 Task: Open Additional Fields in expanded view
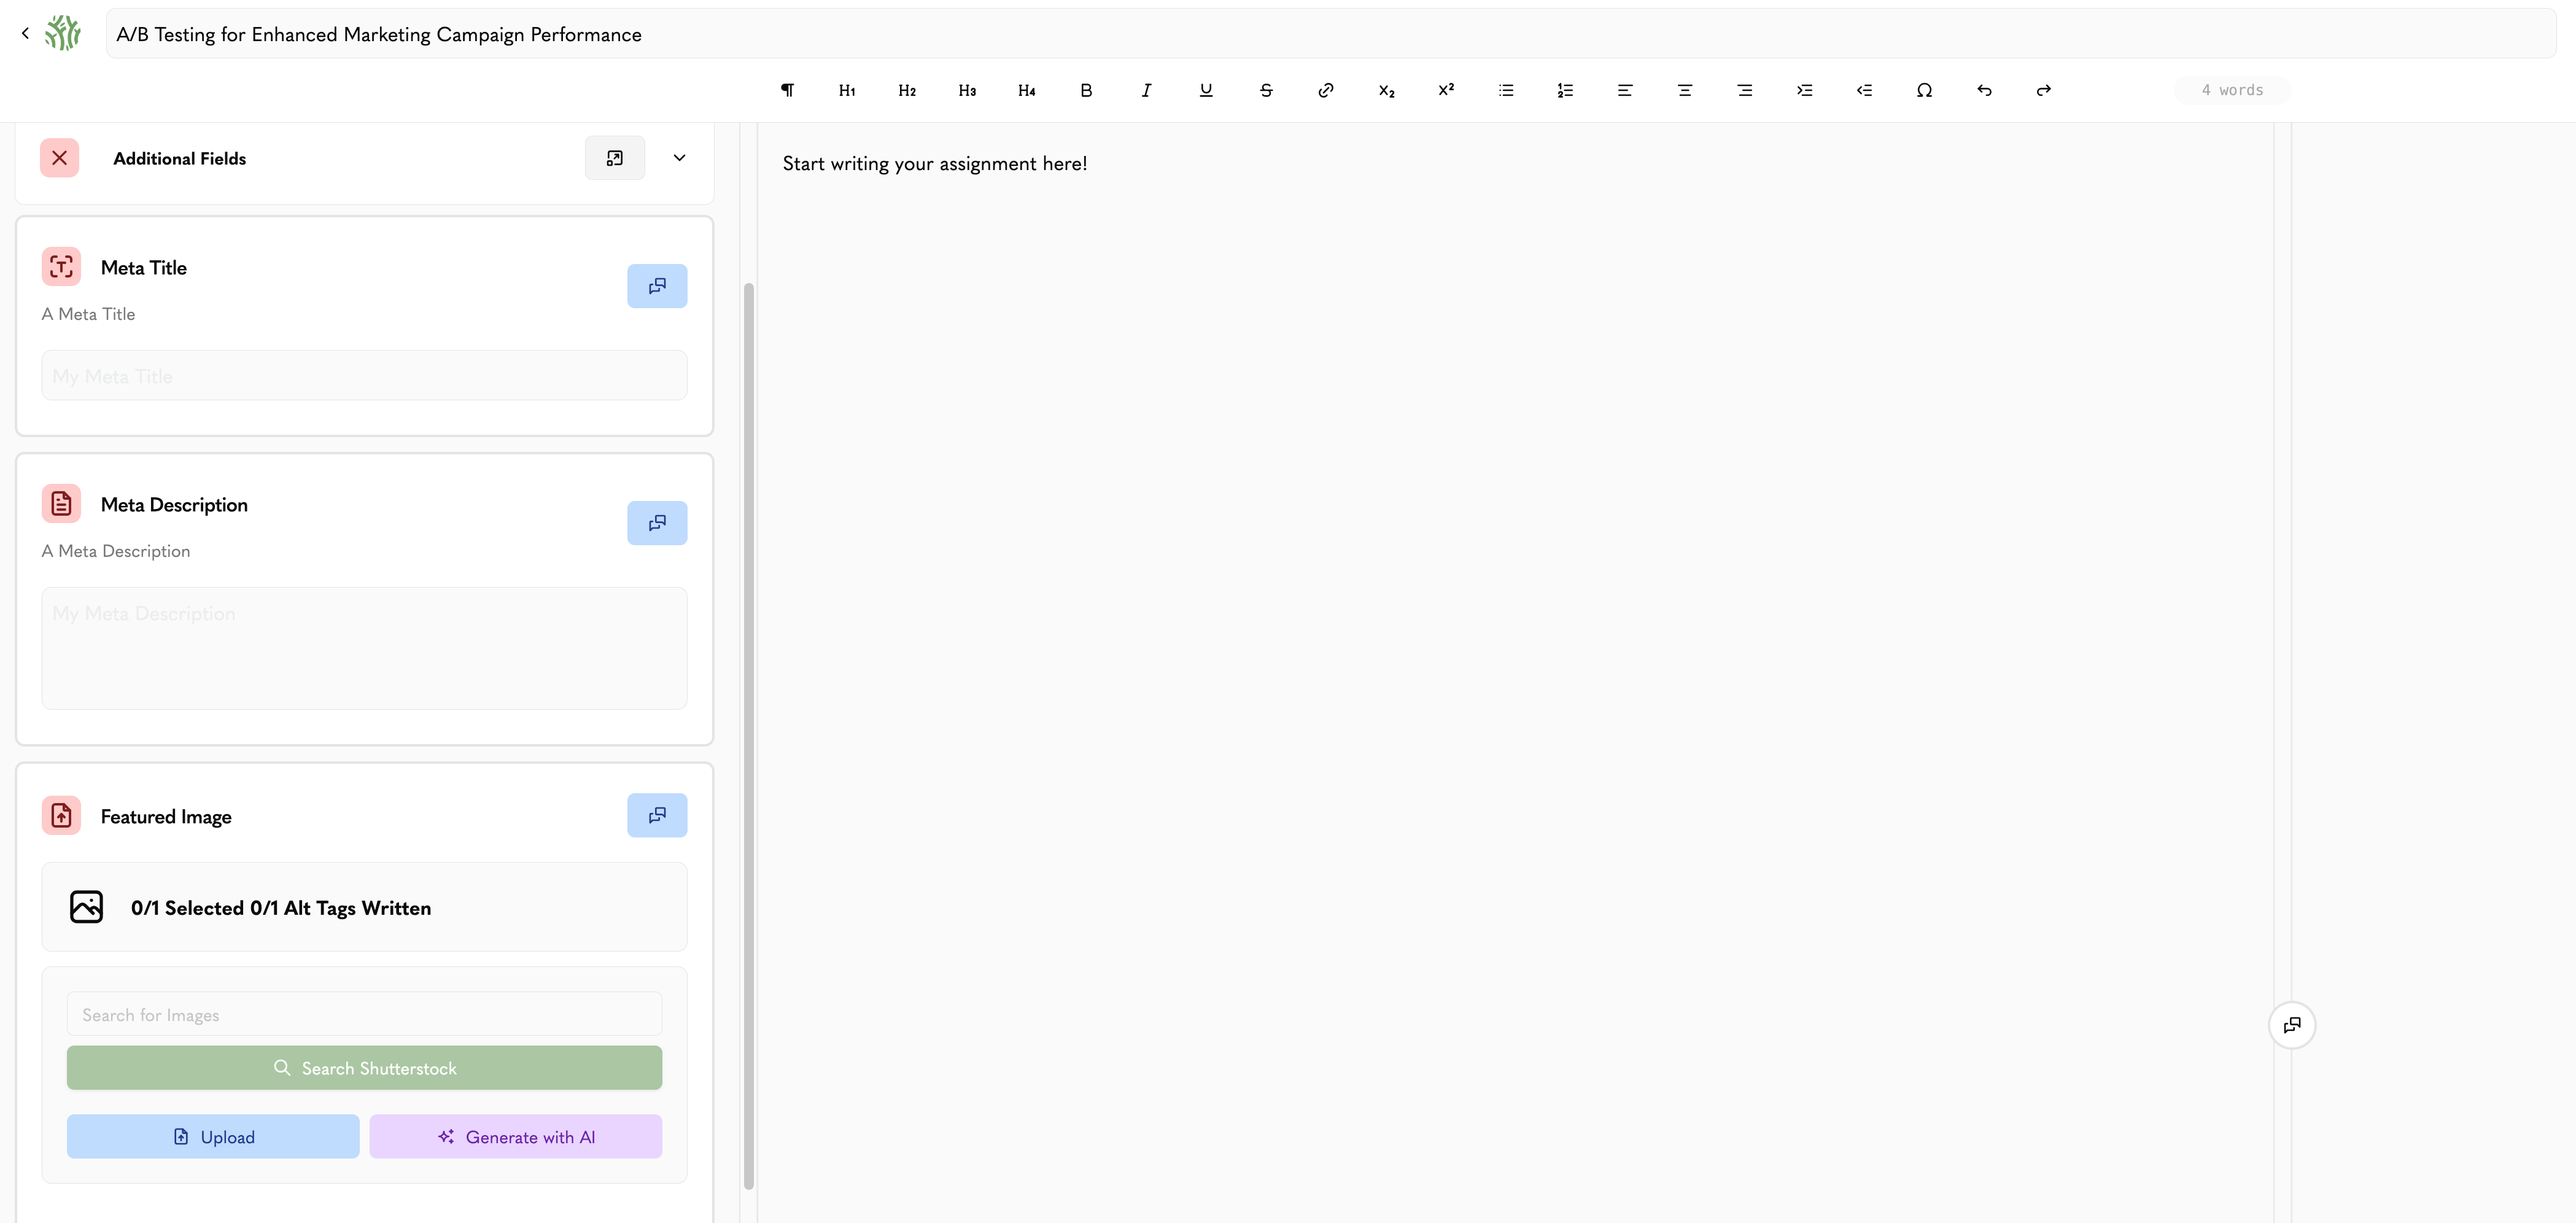[615, 158]
